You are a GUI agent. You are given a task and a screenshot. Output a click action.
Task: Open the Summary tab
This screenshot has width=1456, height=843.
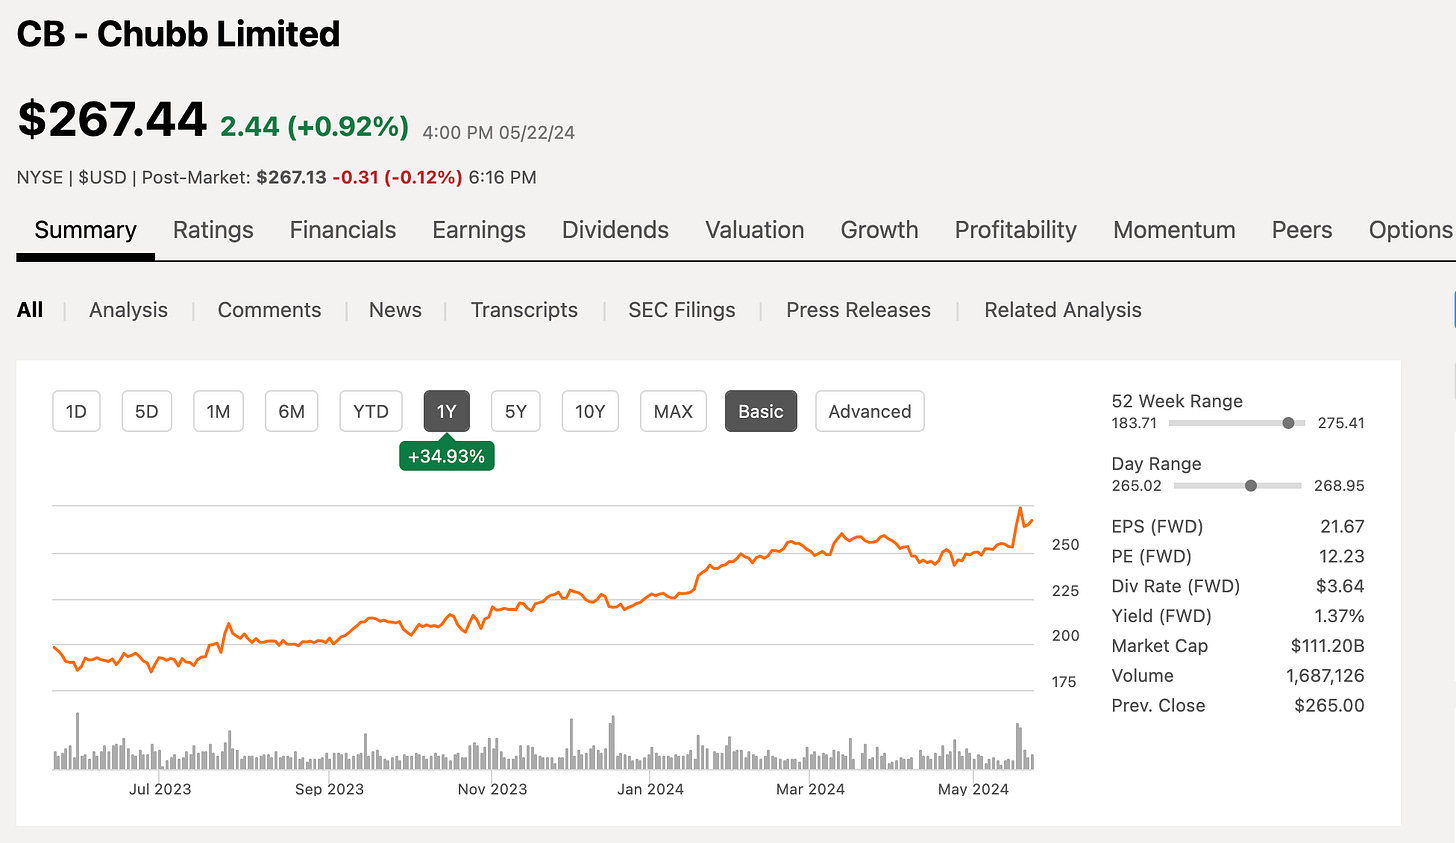pos(85,230)
